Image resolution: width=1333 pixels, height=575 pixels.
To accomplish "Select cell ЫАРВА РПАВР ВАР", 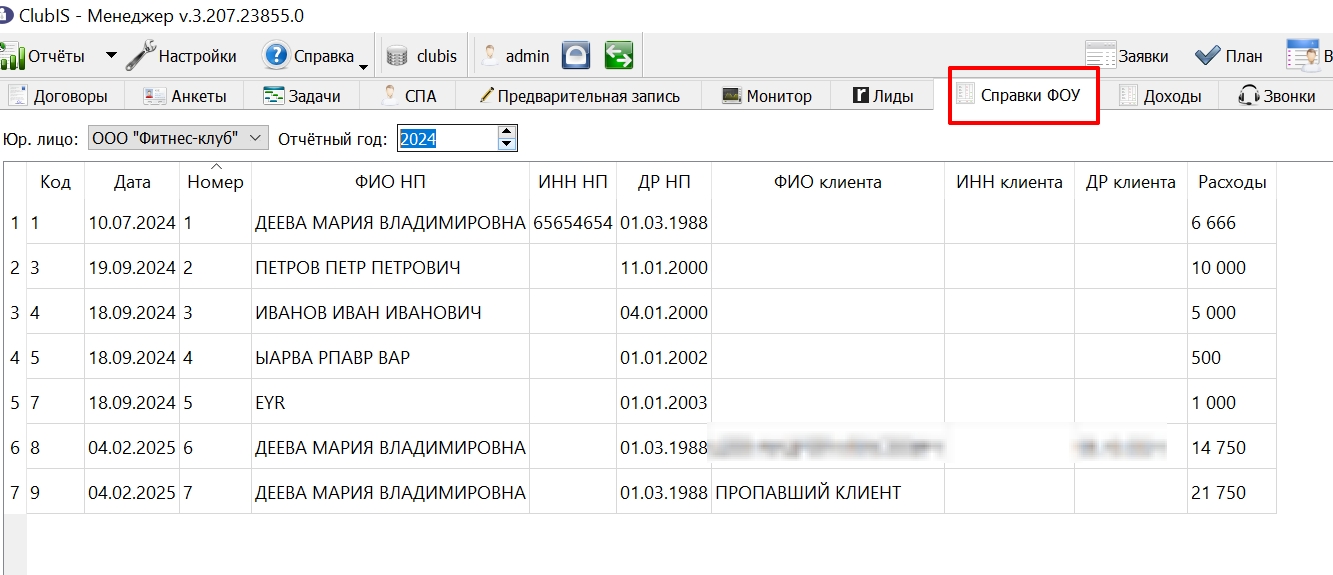I will 390,358.
